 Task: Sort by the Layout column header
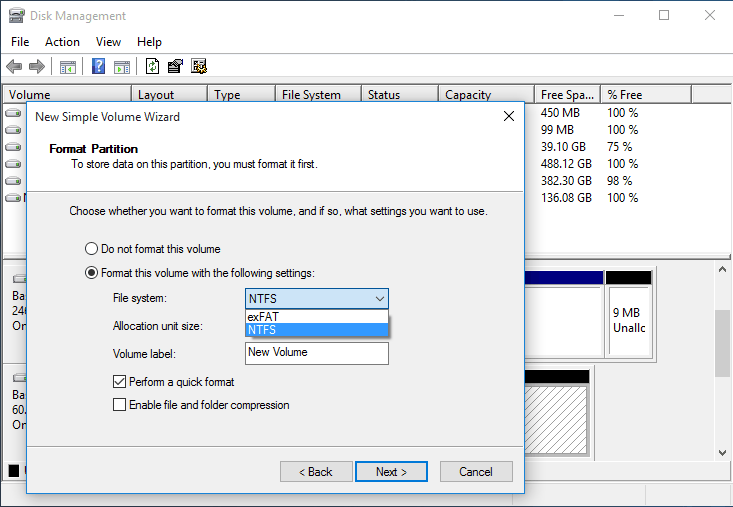170,94
